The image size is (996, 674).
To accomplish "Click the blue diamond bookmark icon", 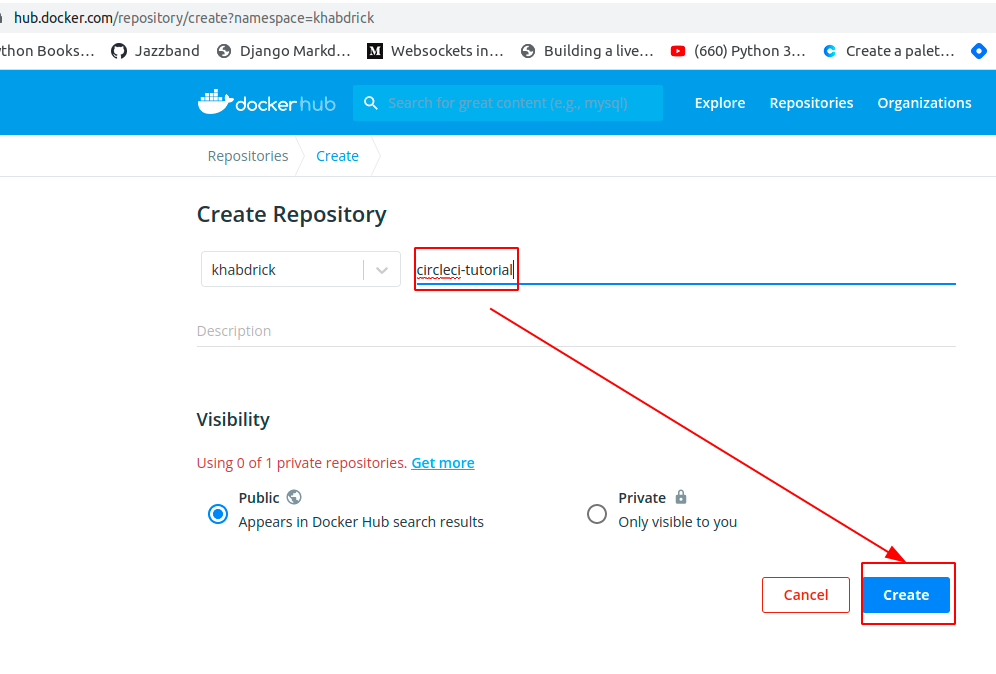I will coord(979,51).
